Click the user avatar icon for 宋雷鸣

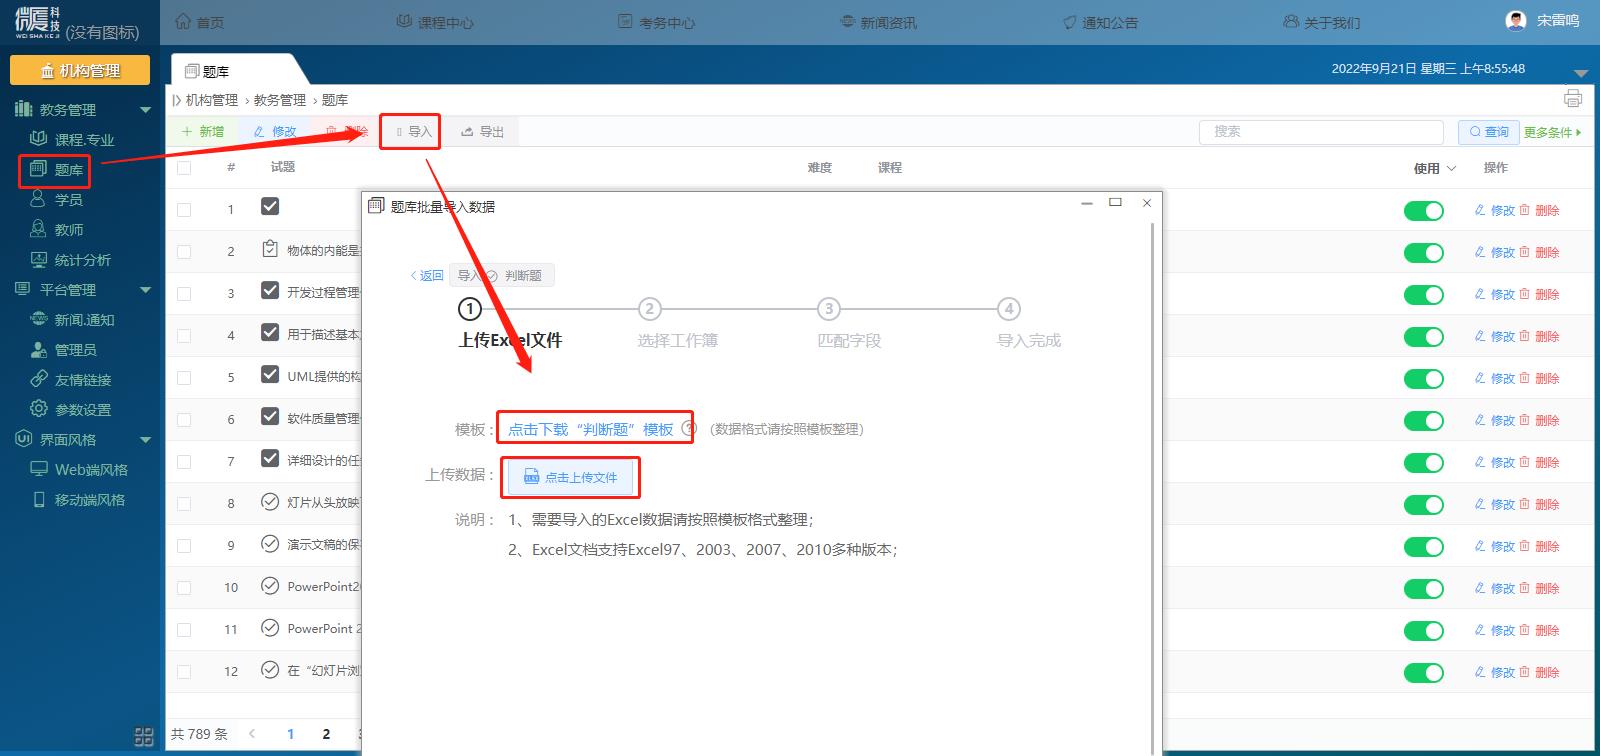pos(1517,20)
